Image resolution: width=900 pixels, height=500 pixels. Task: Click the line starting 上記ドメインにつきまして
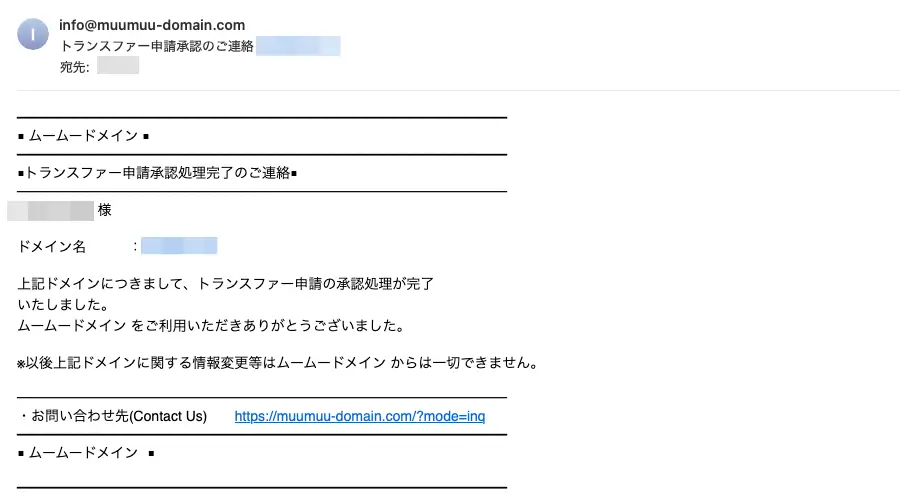click(x=226, y=284)
